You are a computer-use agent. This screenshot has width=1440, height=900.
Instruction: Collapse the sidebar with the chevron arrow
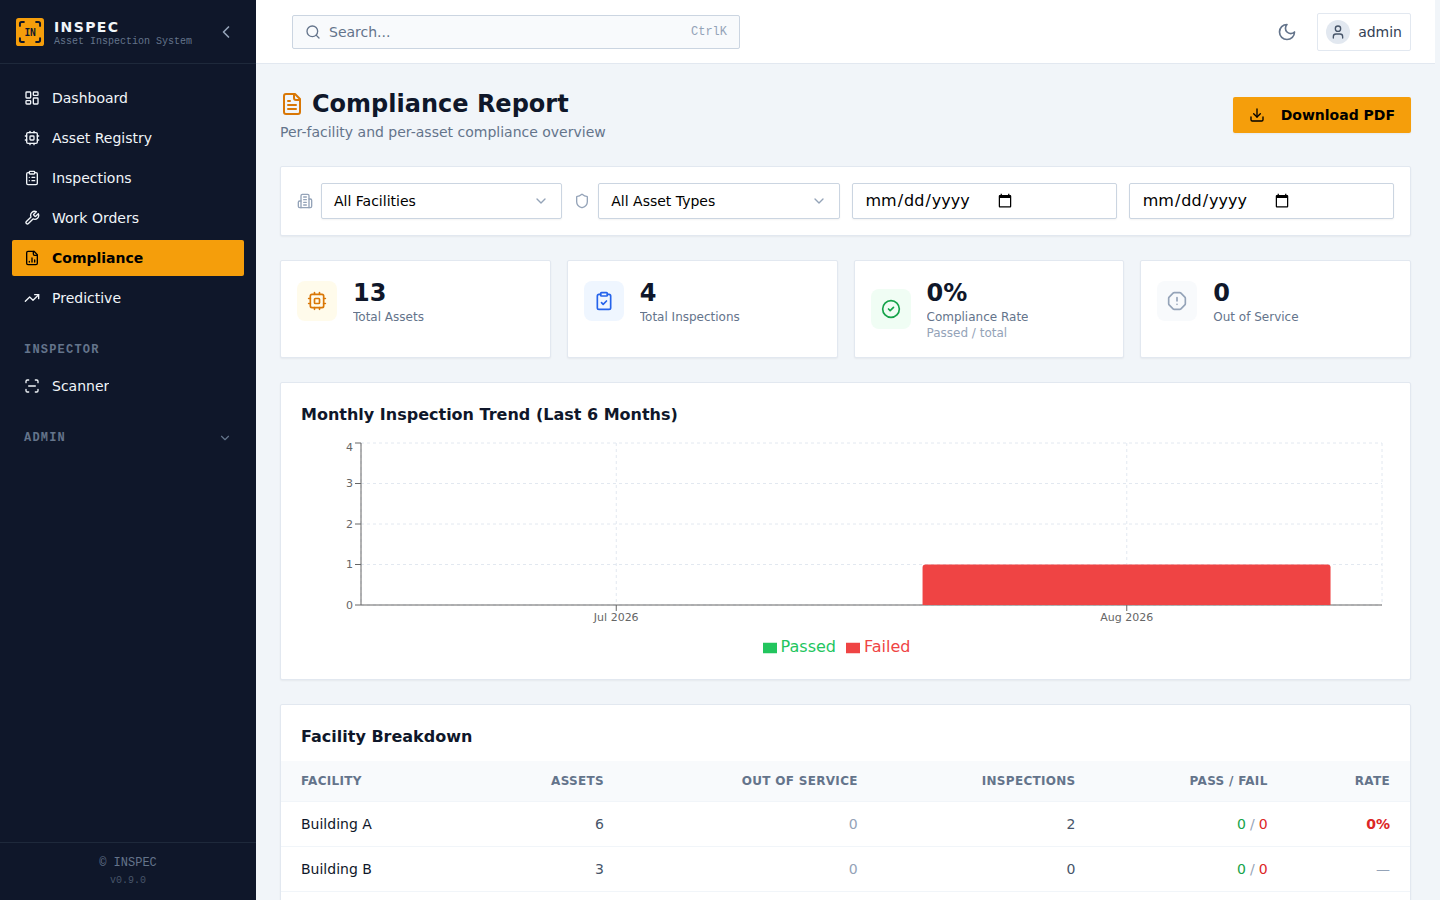(226, 32)
